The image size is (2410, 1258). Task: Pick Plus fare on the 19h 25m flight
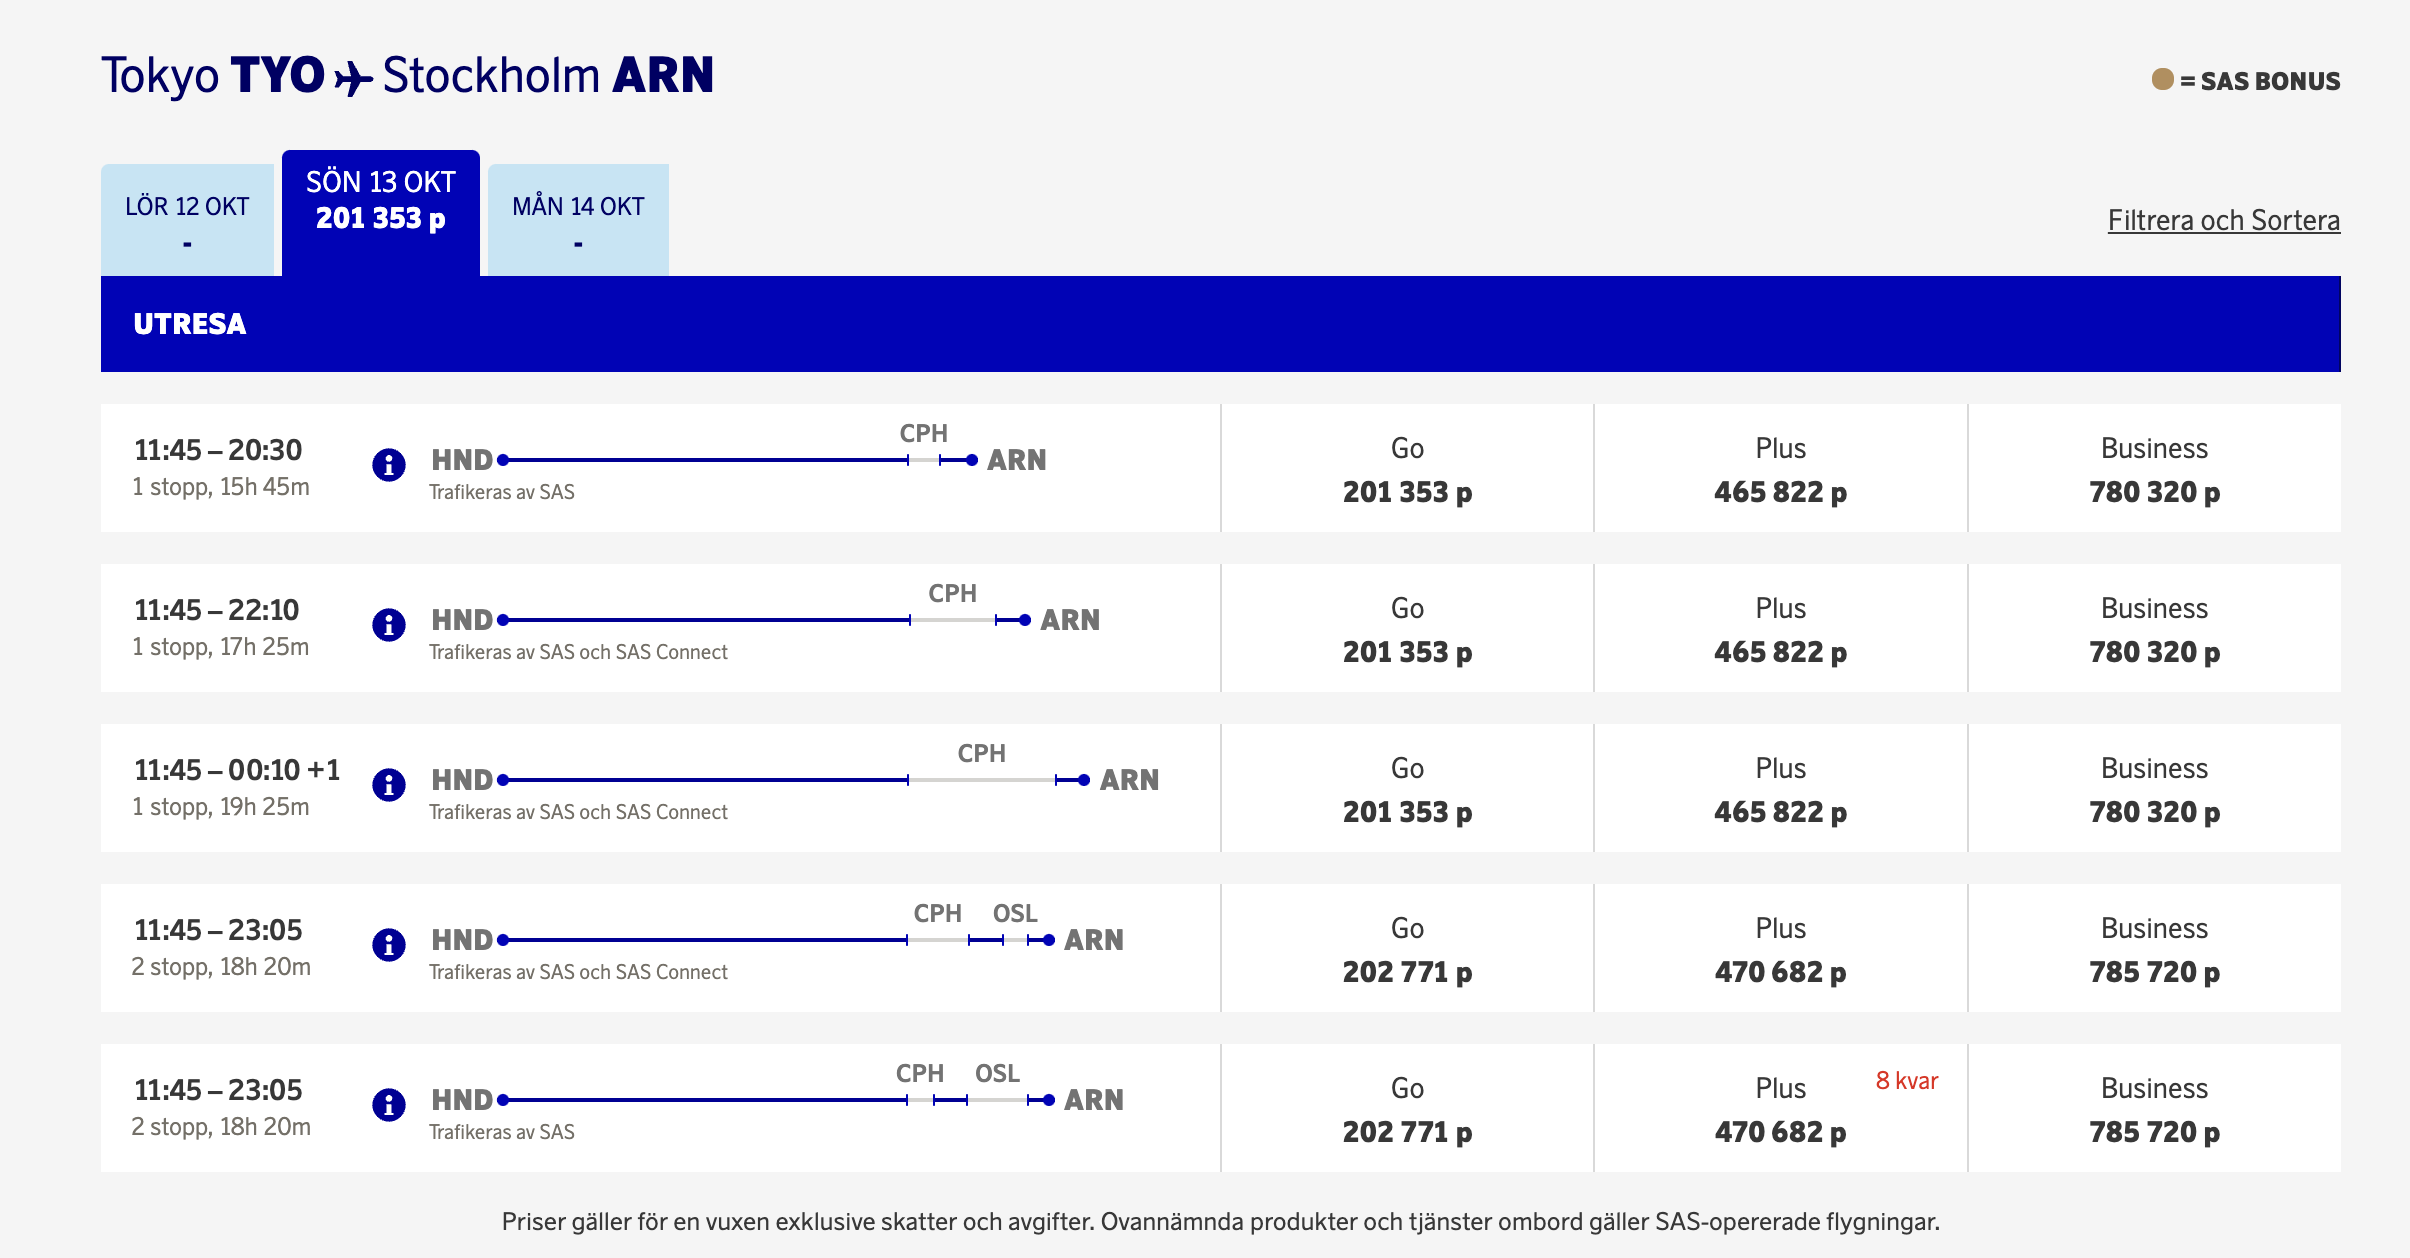[x=1781, y=788]
